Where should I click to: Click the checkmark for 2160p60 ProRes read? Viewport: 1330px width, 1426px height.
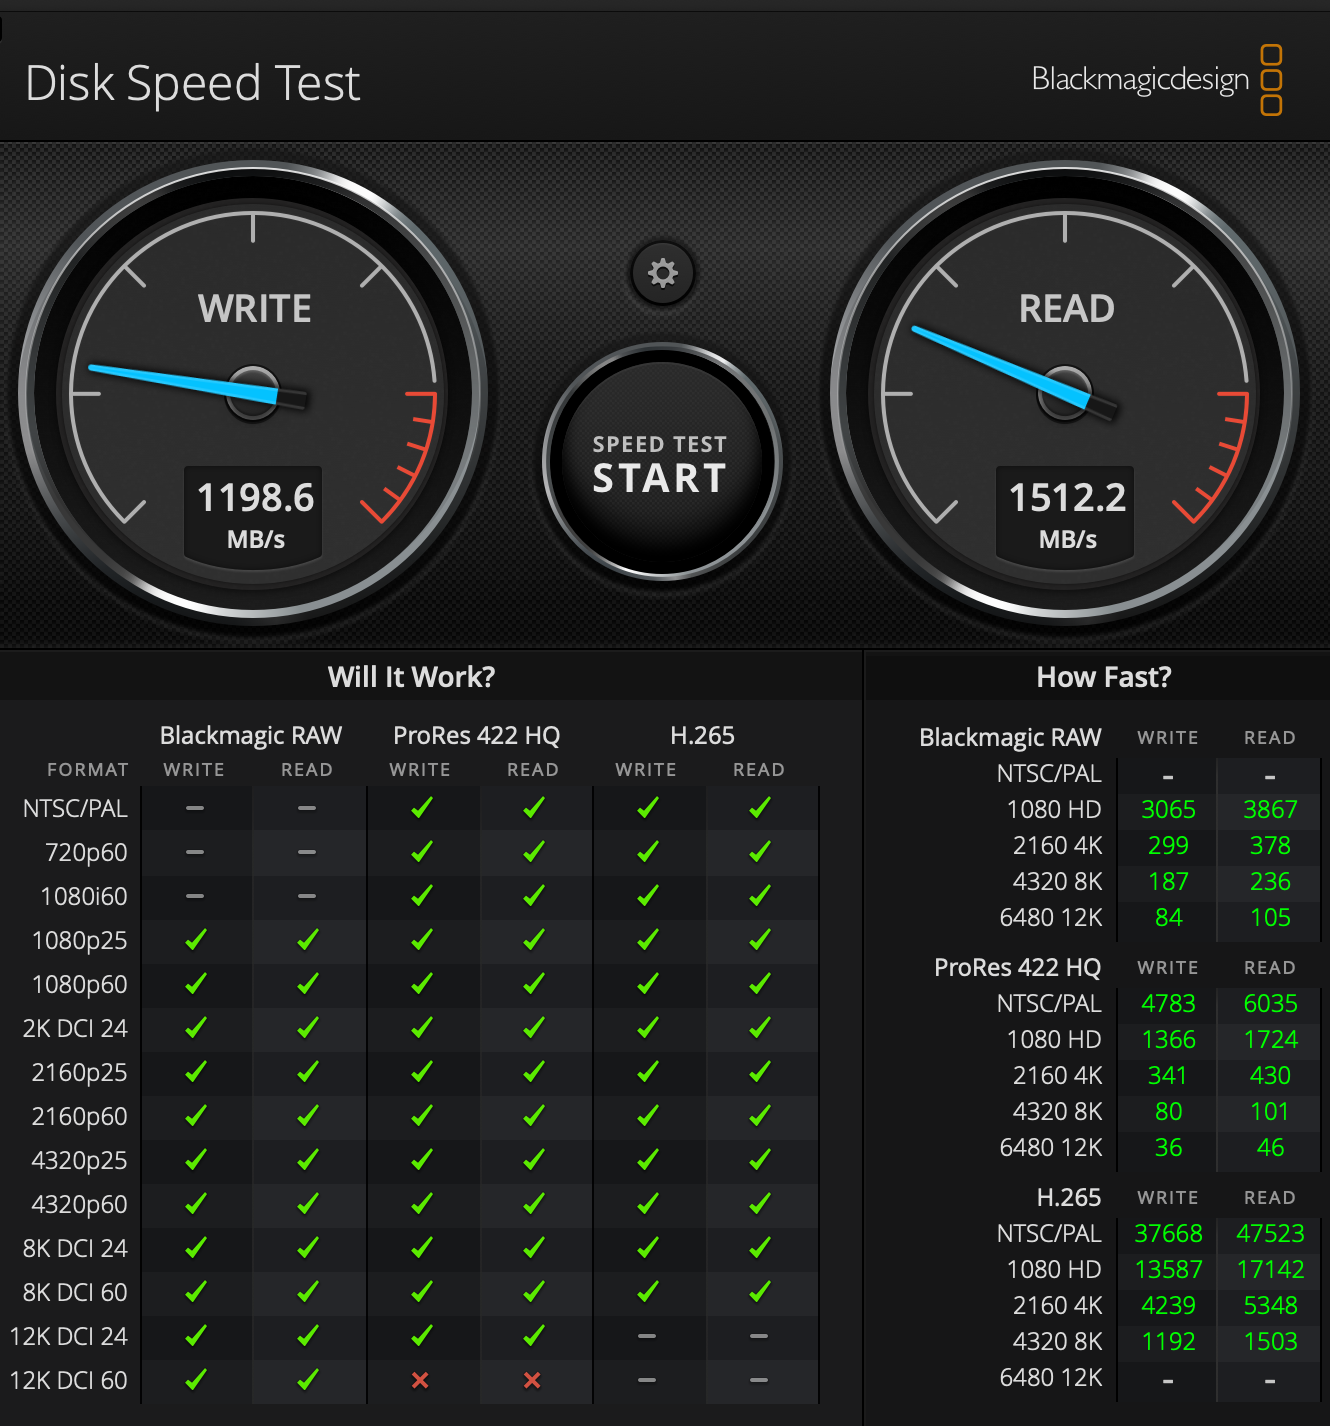pos(533,1115)
